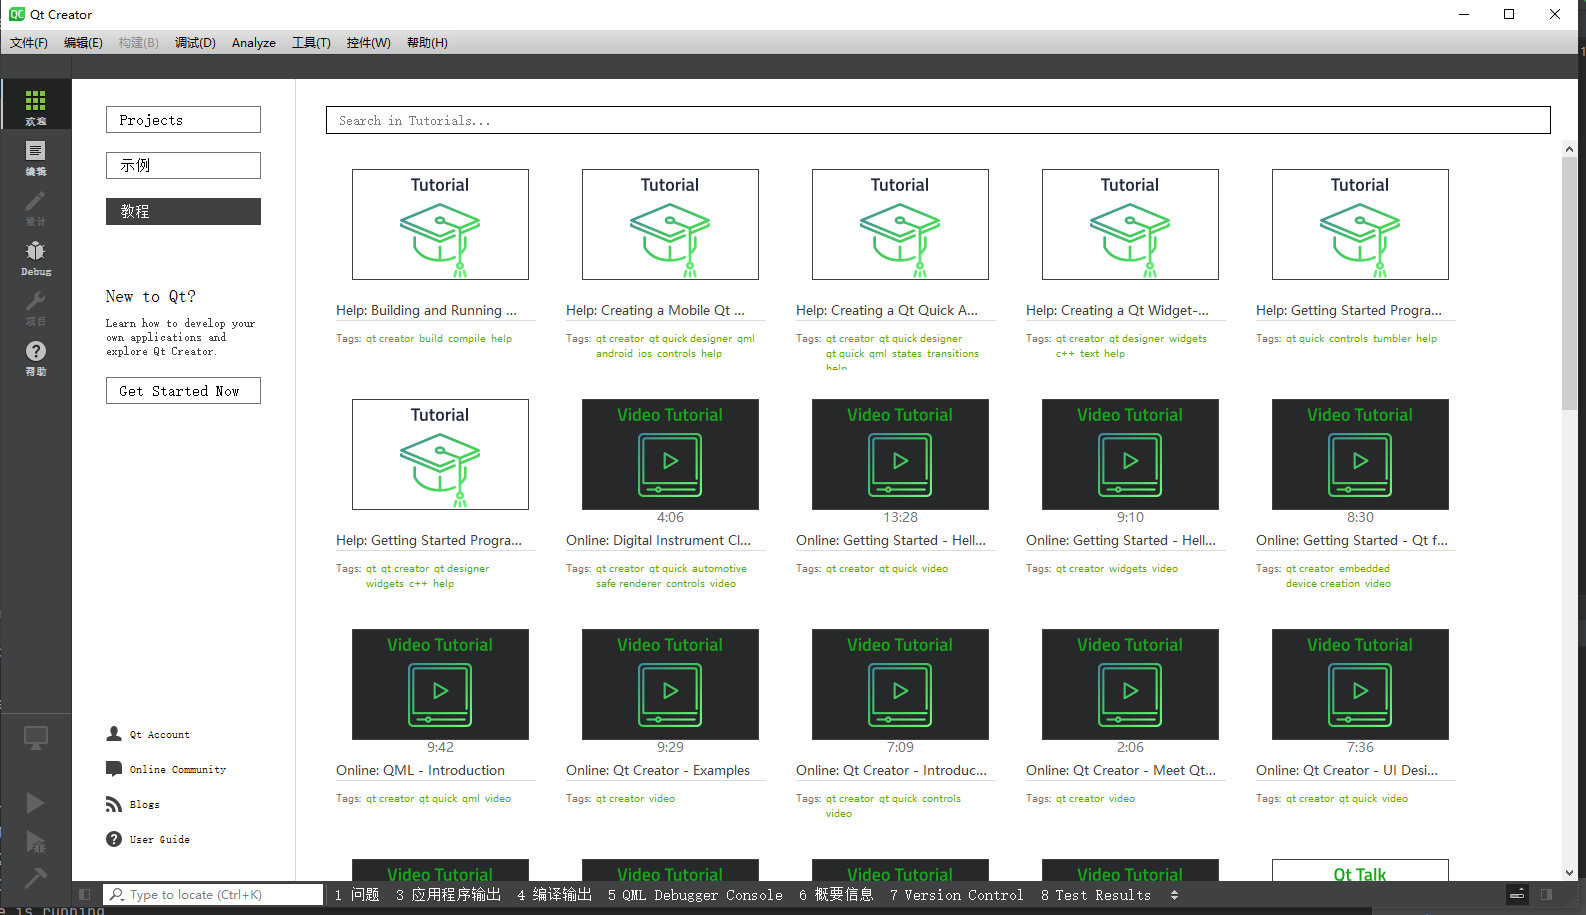Click the Run play button
Viewport: 1586px width, 915px height.
coord(35,803)
